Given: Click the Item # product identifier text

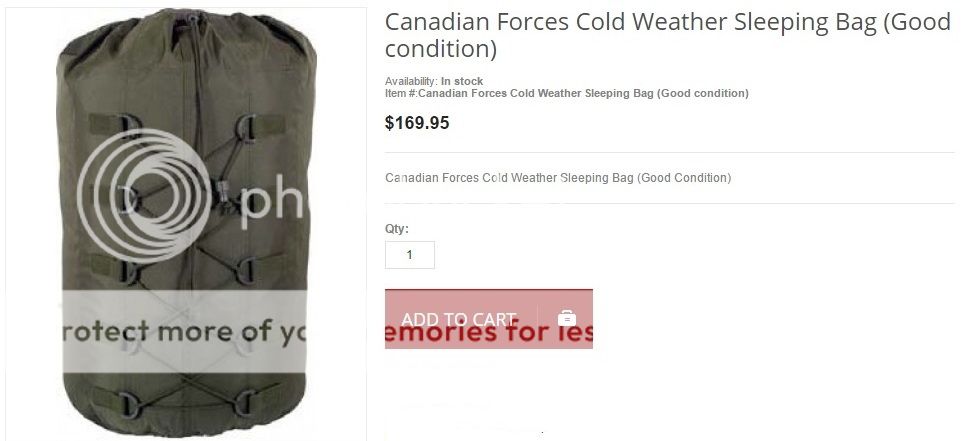Looking at the screenshot, I should click(x=567, y=93).
